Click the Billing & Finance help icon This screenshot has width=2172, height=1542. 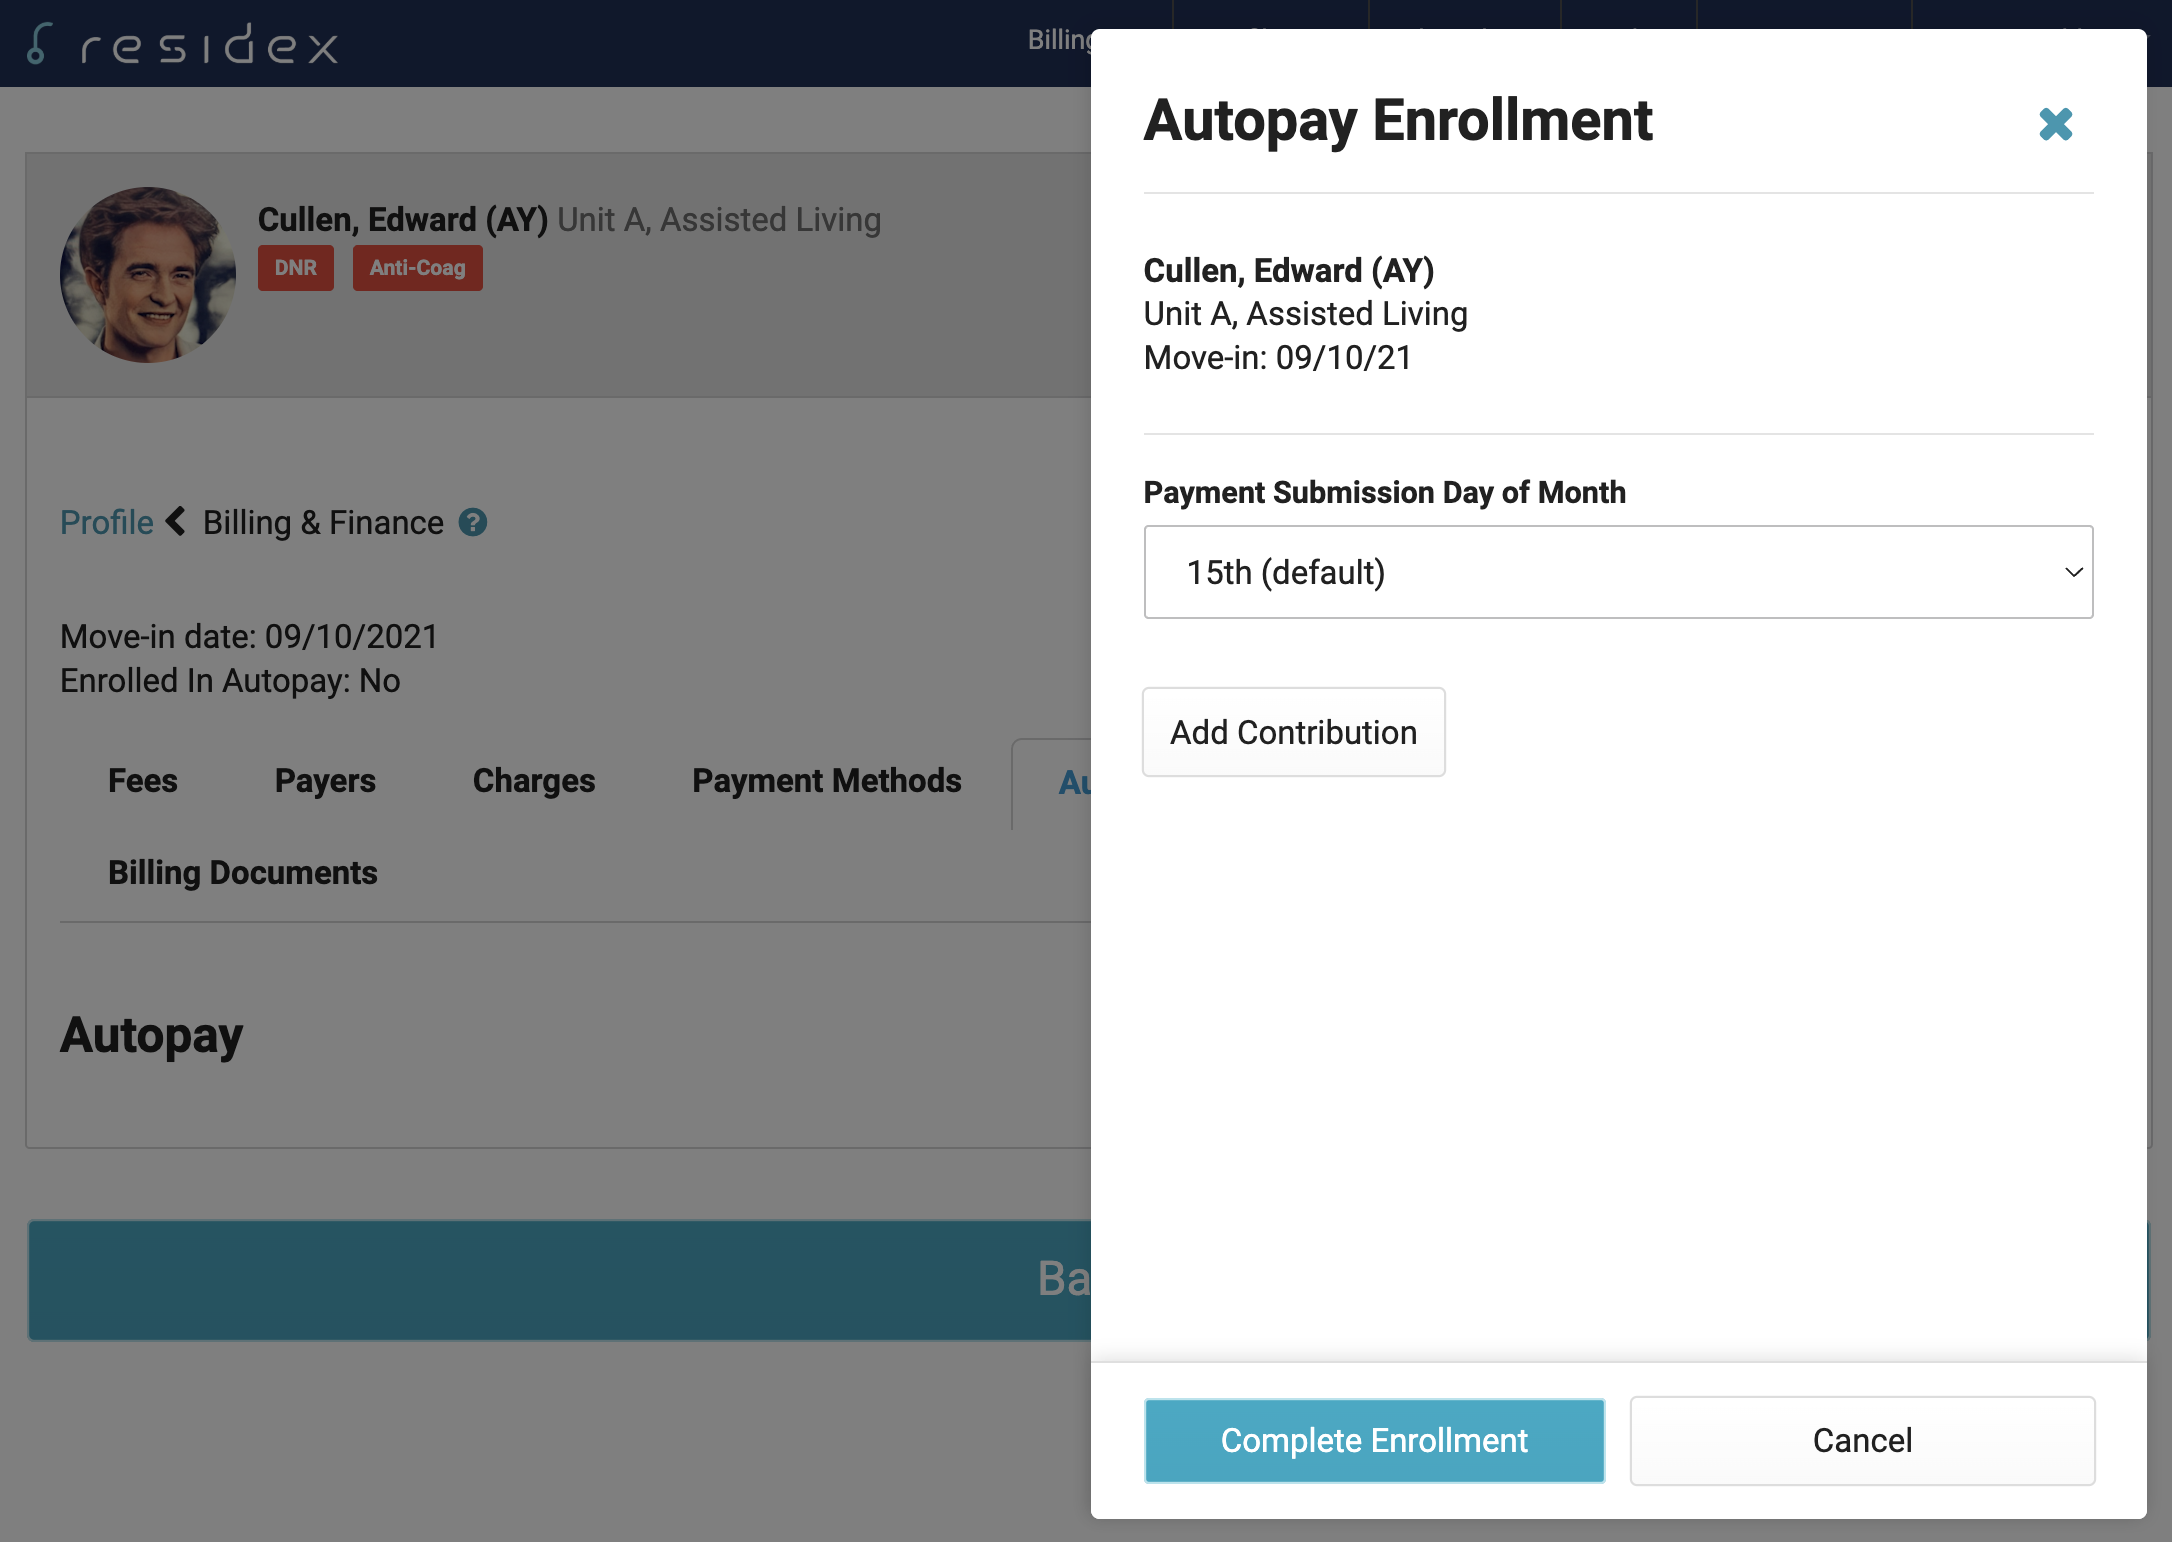coord(472,522)
